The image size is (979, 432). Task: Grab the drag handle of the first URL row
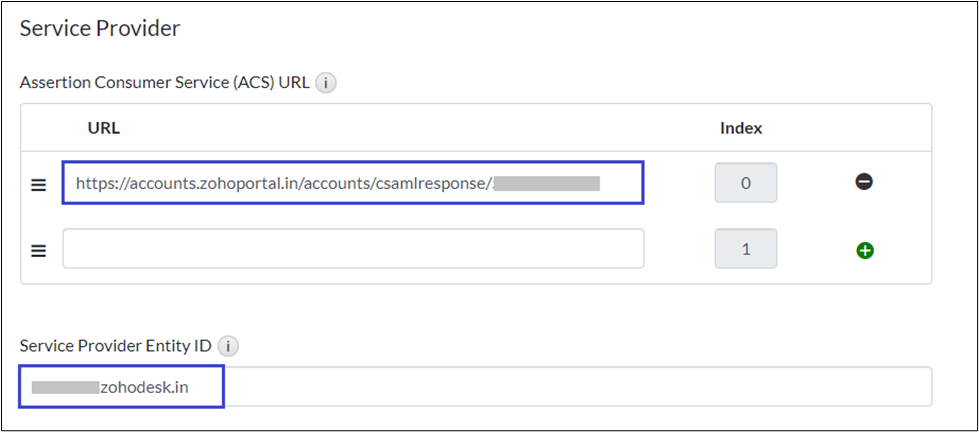tap(39, 185)
